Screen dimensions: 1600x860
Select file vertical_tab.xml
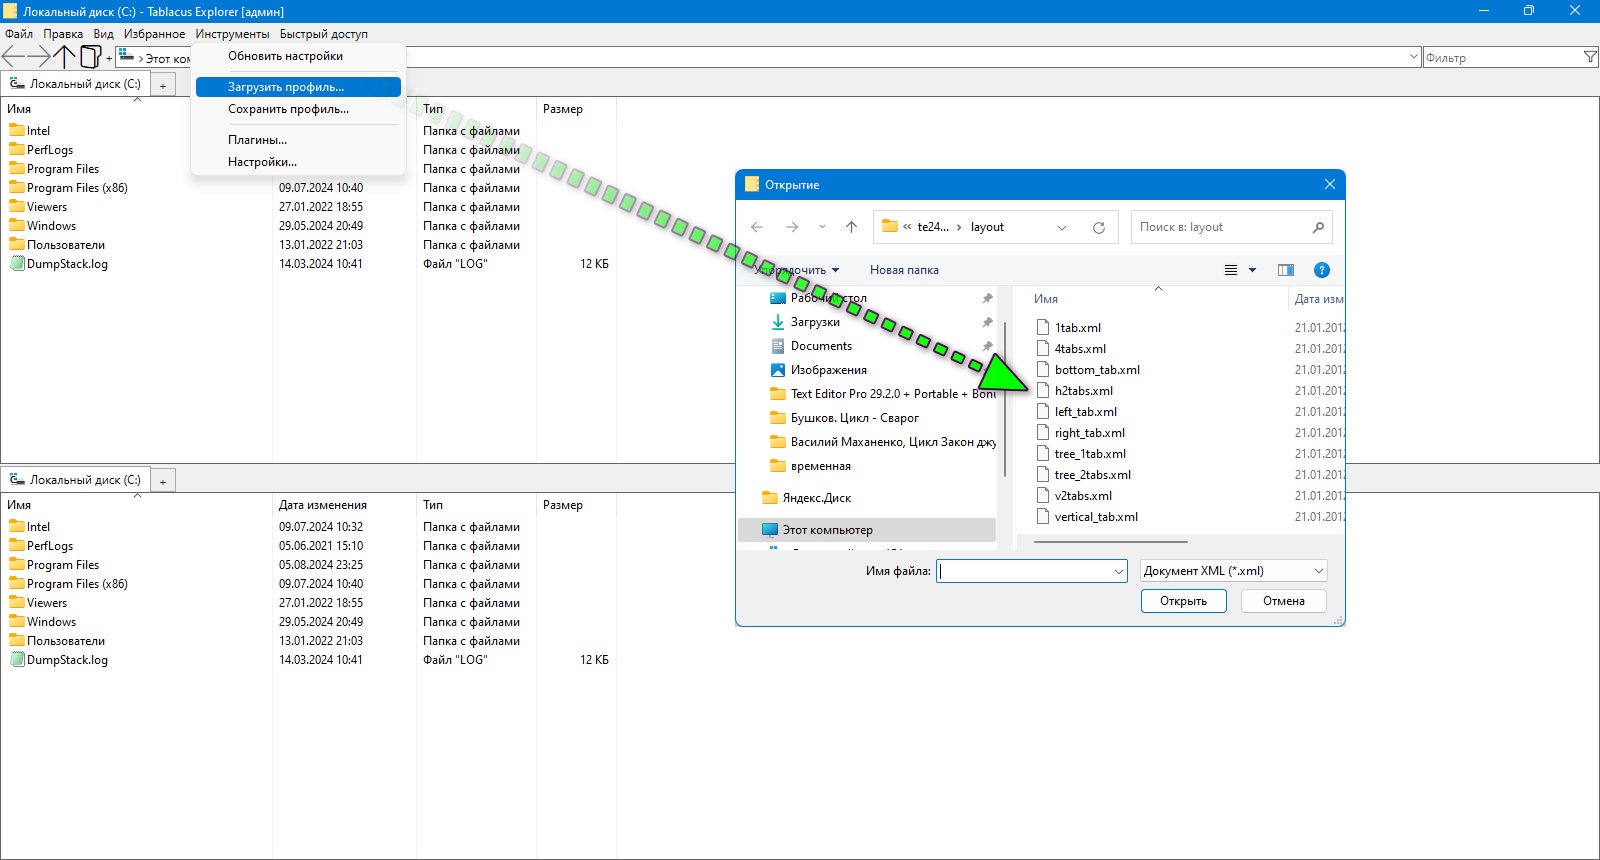(1095, 517)
